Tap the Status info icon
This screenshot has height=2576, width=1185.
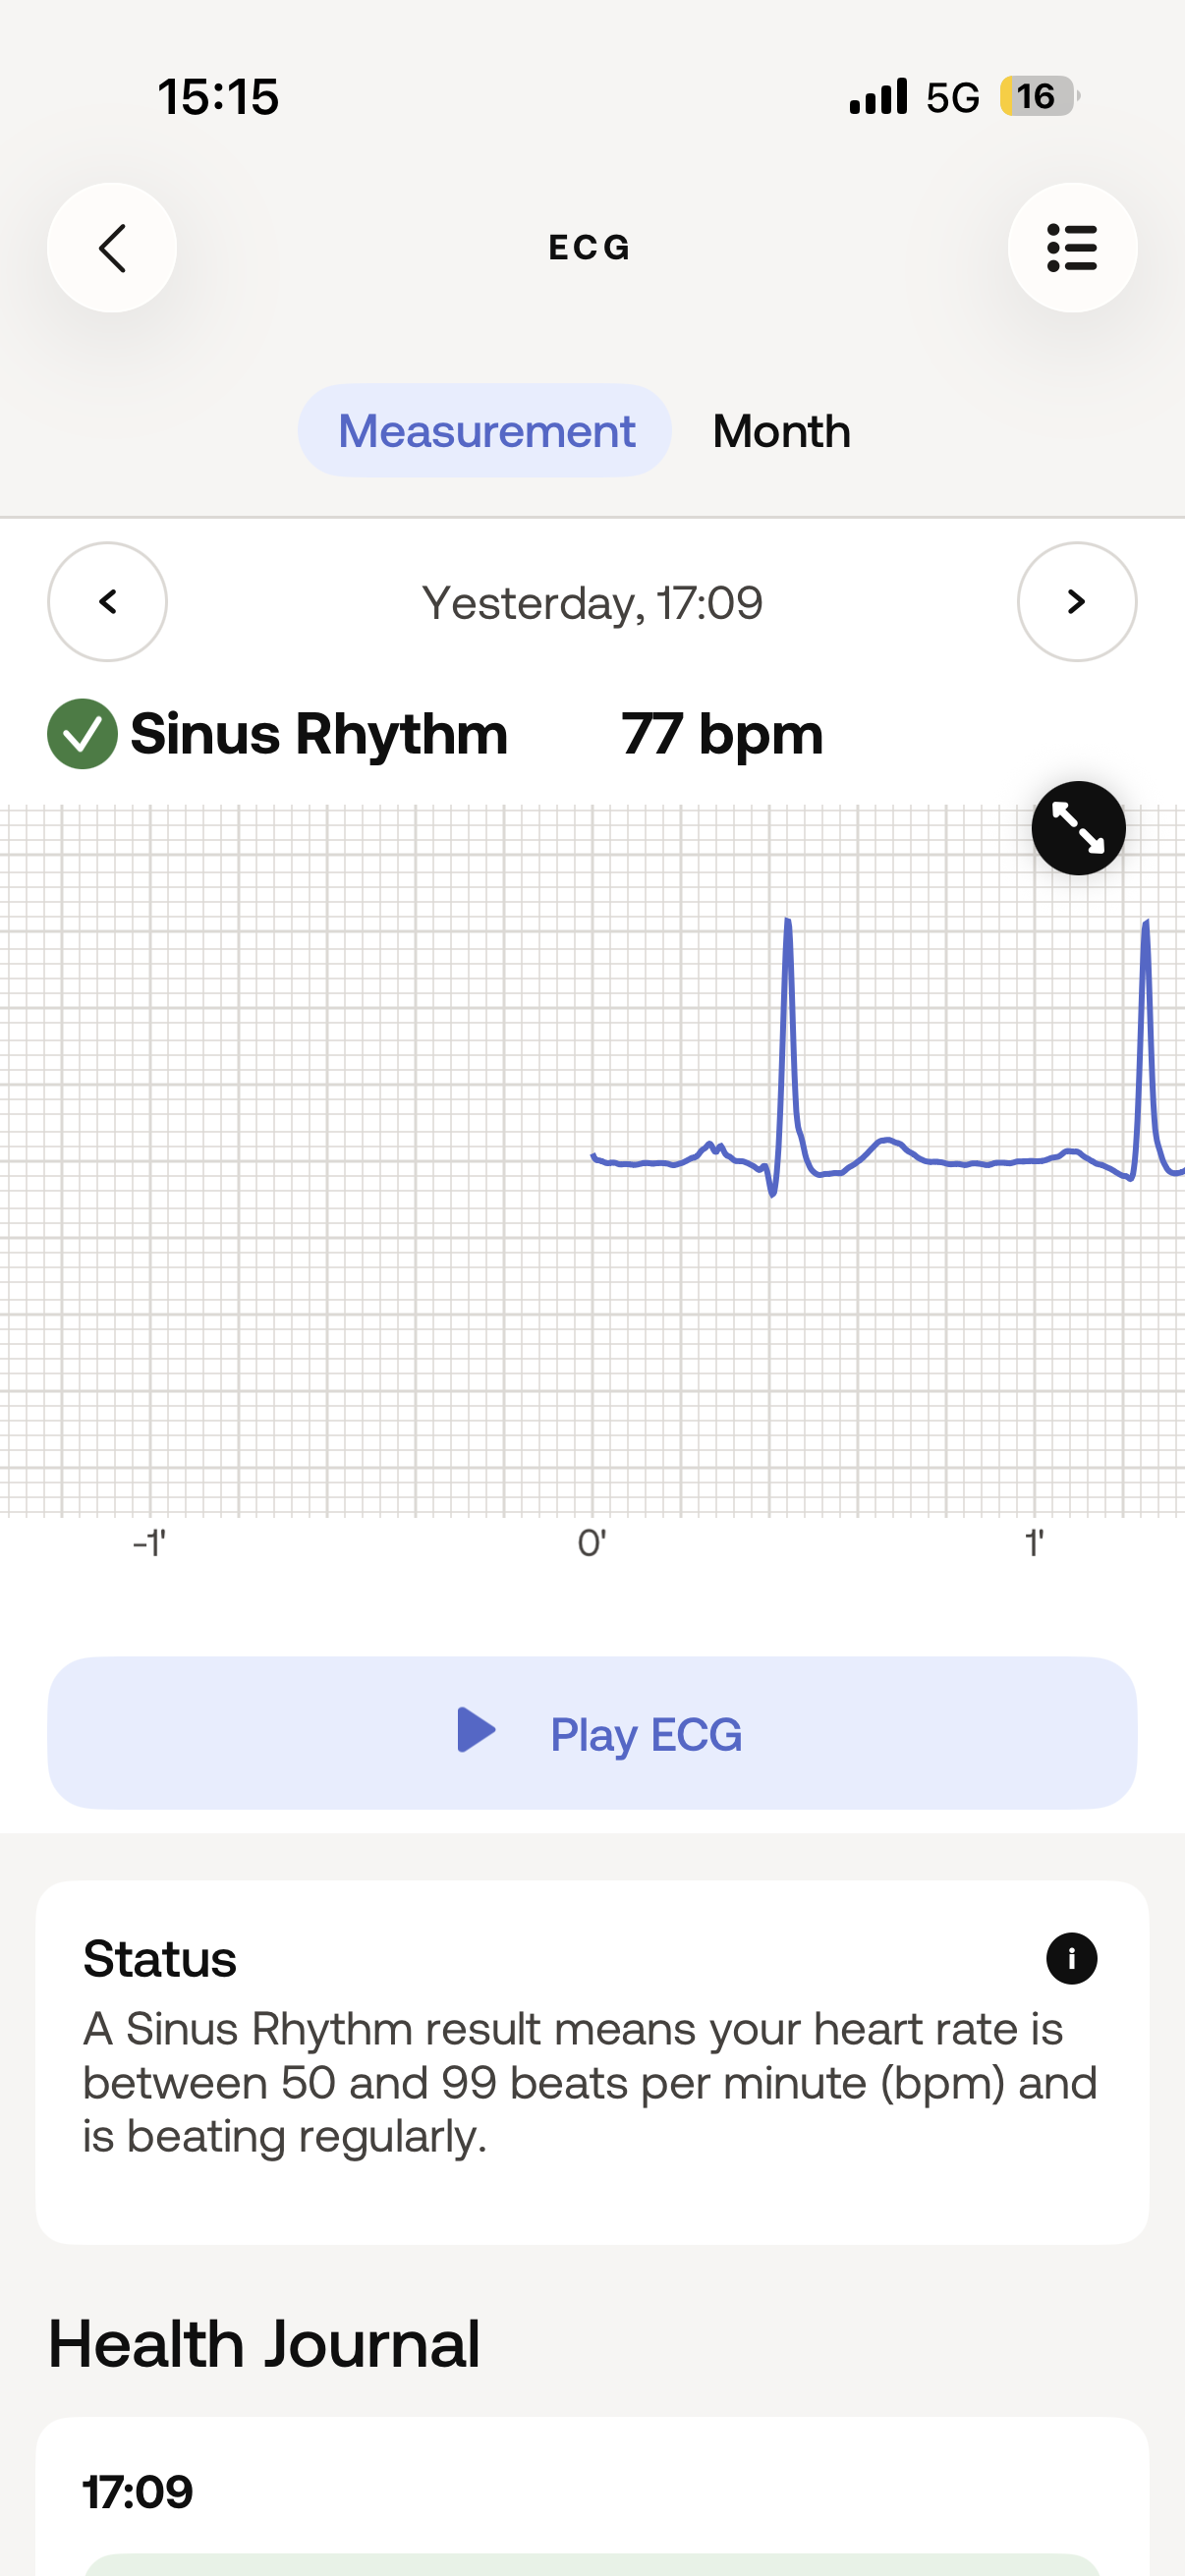pos(1071,1958)
